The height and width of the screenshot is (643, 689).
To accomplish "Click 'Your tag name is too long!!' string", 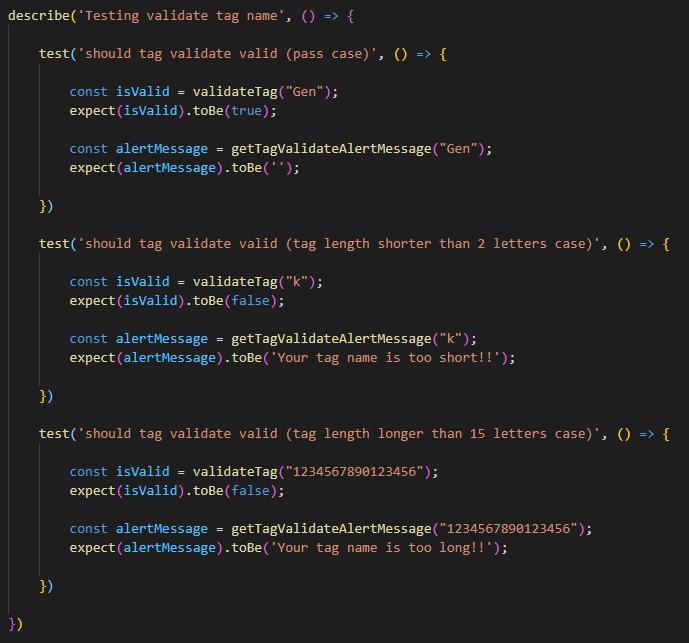I will pos(381,548).
